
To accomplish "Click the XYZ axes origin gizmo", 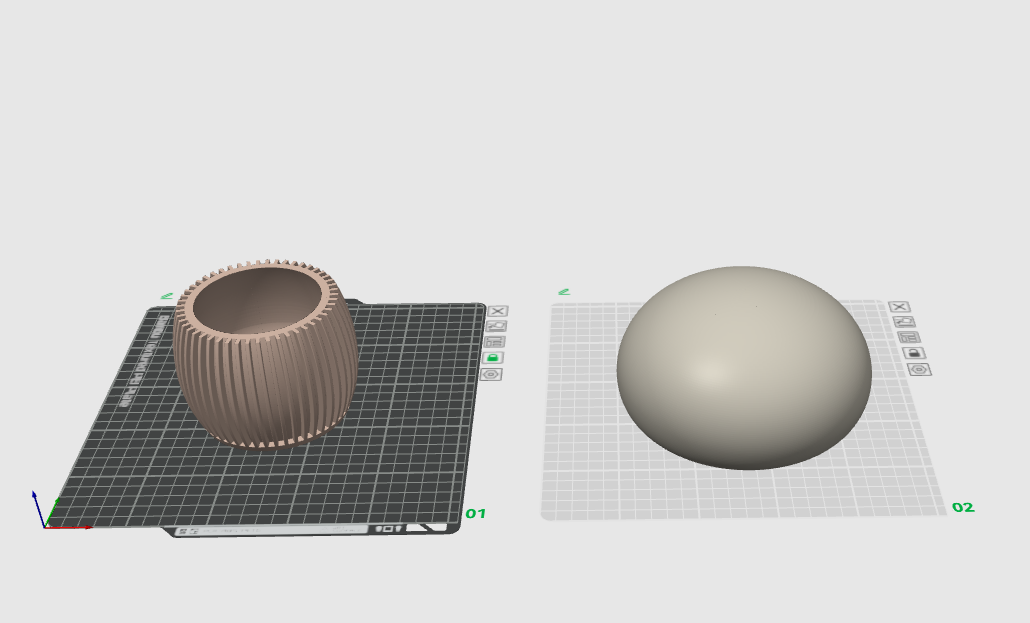I will tap(46, 524).
